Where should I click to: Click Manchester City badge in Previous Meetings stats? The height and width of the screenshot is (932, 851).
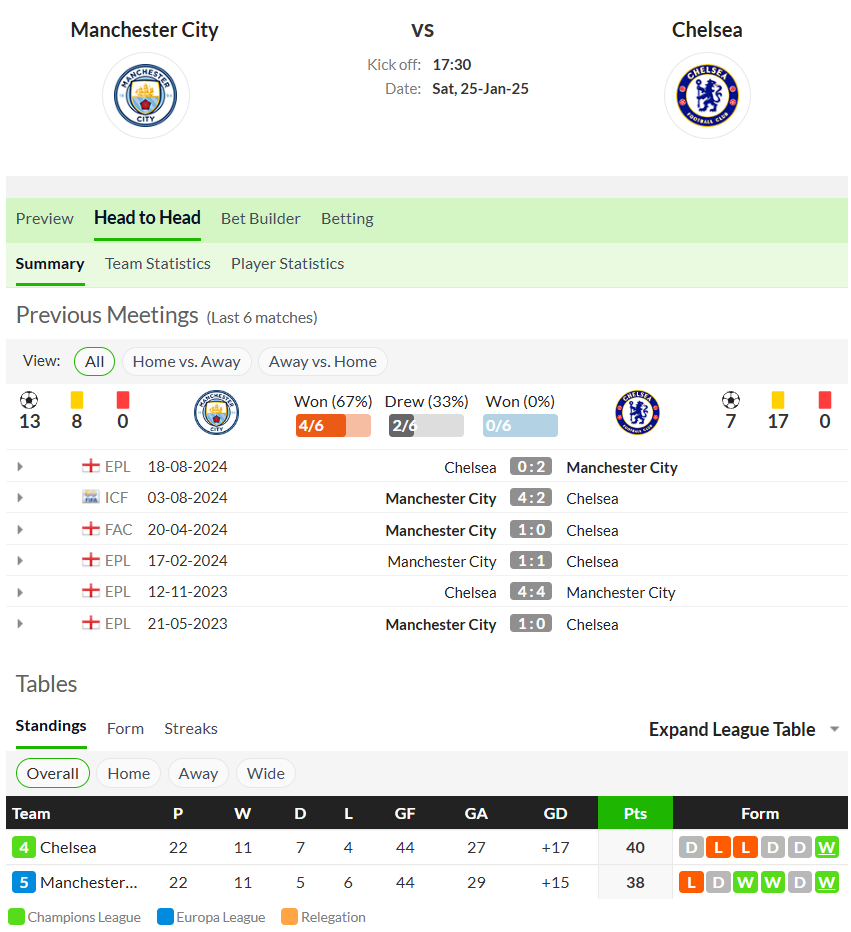216,413
